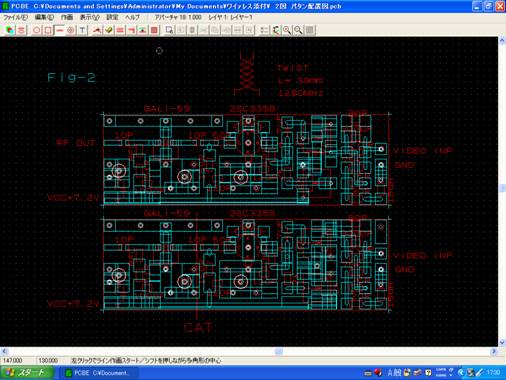This screenshot has width=506, height=380.
Task: Select the pad placement tool
Action: click(71, 30)
